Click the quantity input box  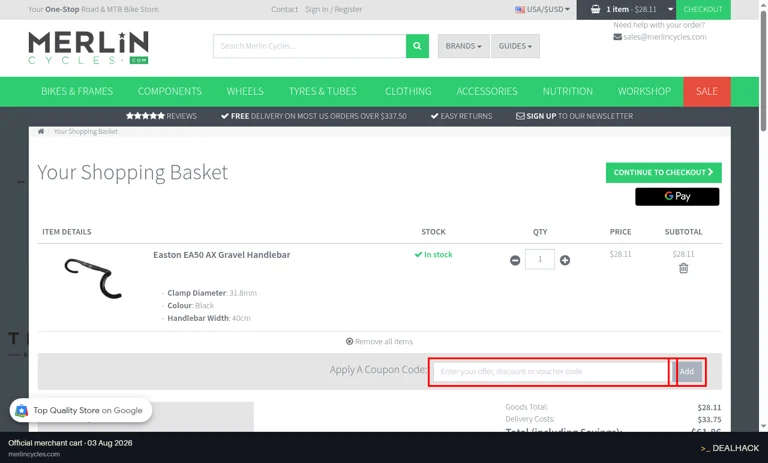[x=540, y=259]
